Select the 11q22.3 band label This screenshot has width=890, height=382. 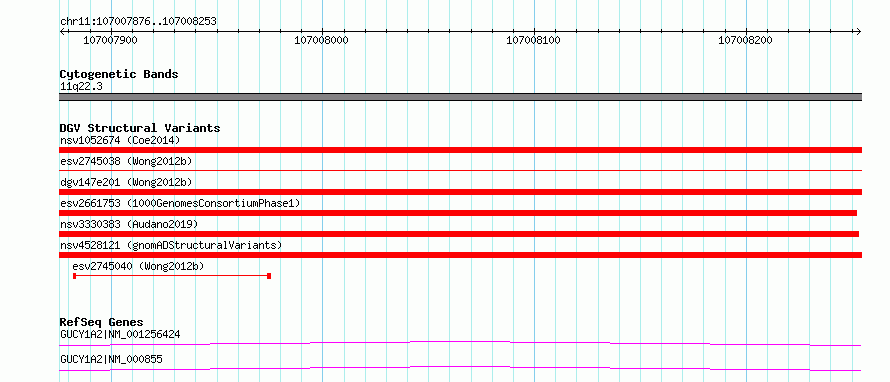(x=81, y=87)
